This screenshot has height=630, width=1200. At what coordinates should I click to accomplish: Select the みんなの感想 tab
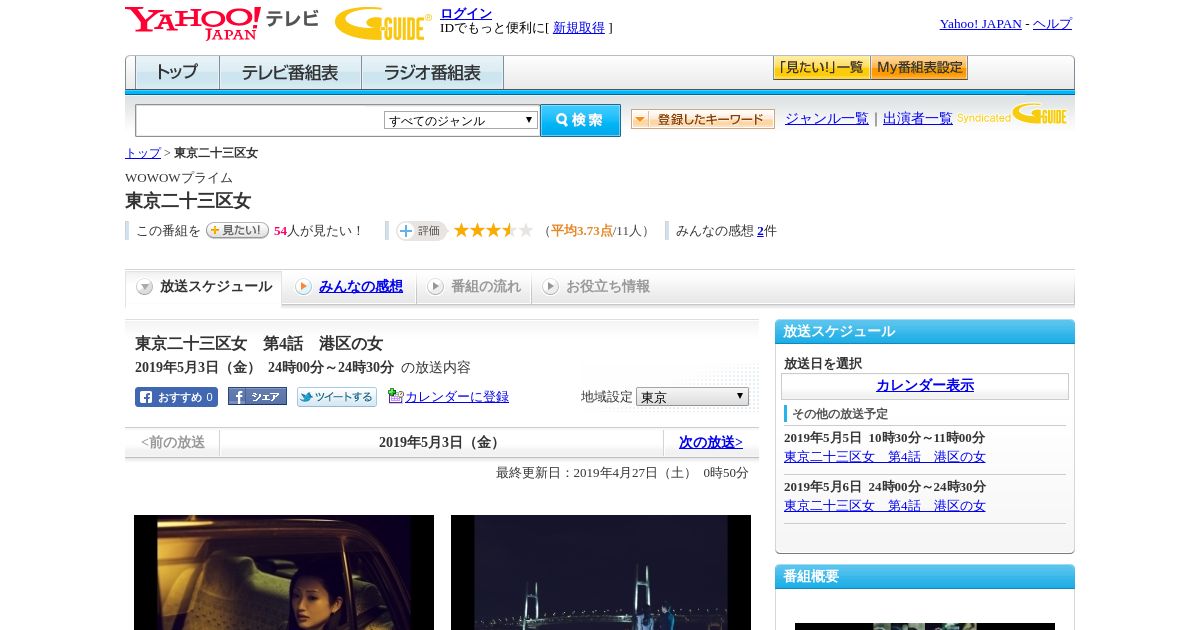click(x=349, y=287)
